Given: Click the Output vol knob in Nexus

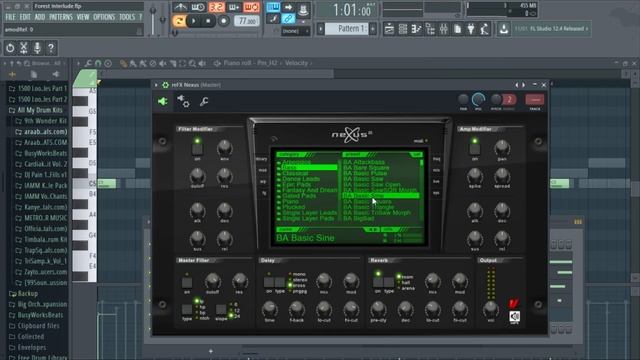Looking at the screenshot, I should coord(490,309).
